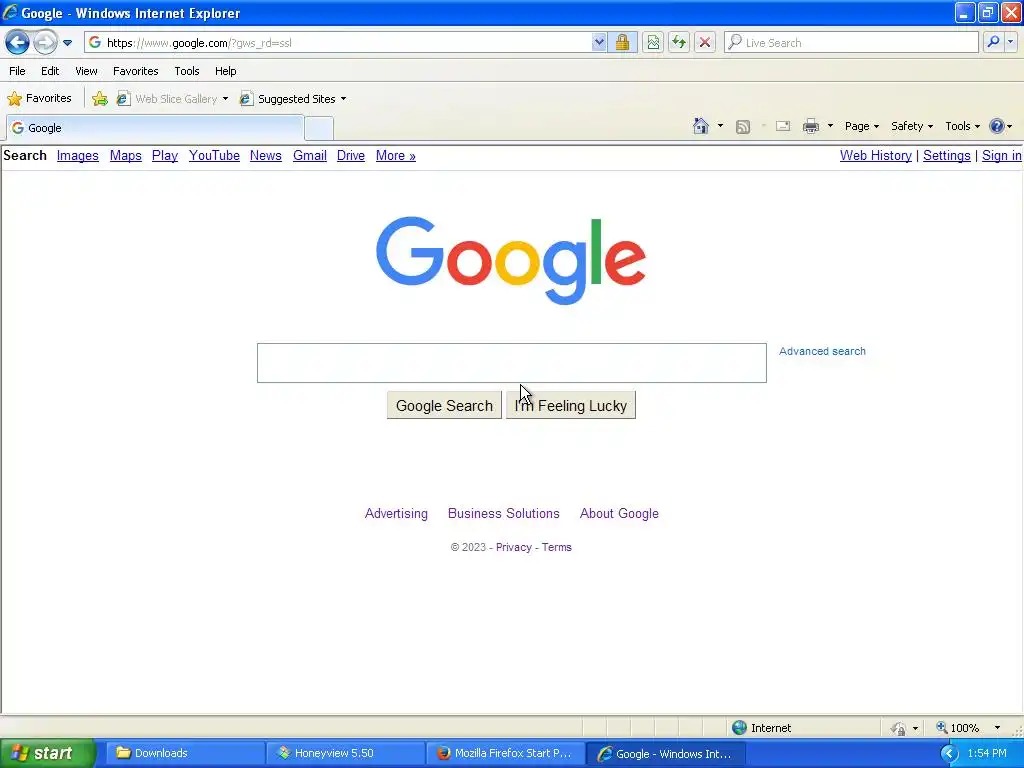Click the Forward navigation arrow button

[45, 43]
